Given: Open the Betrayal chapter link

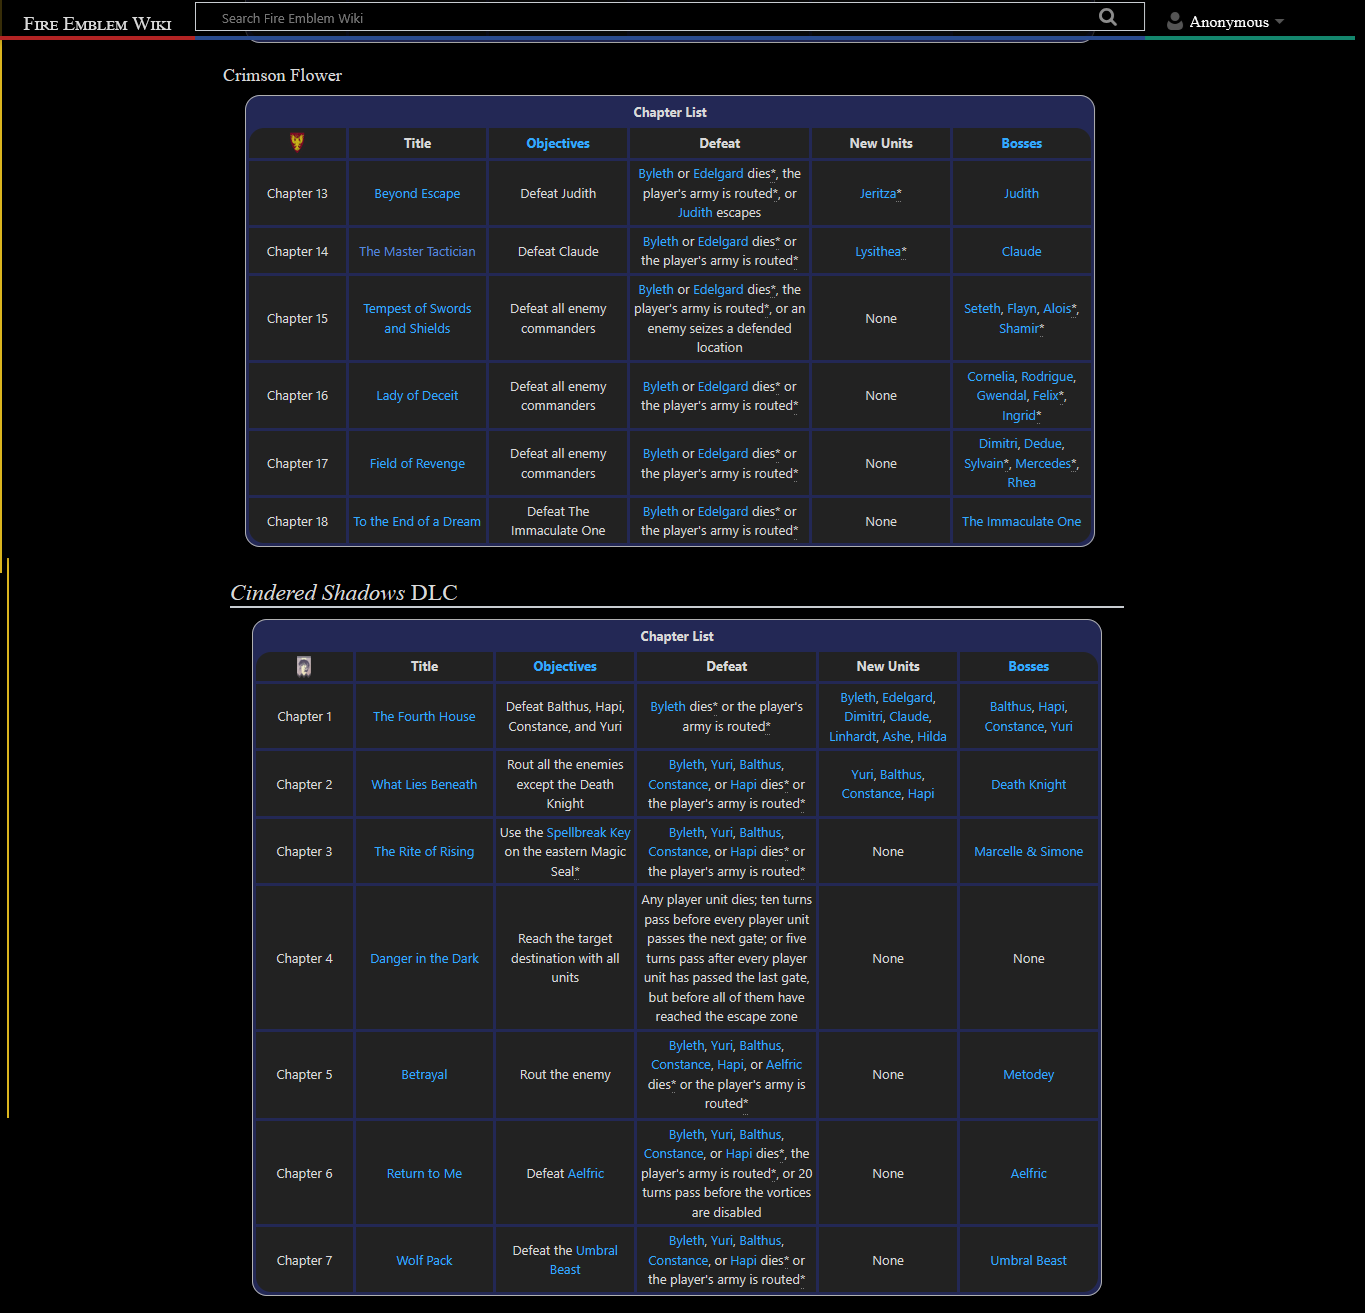Looking at the screenshot, I should [424, 1075].
